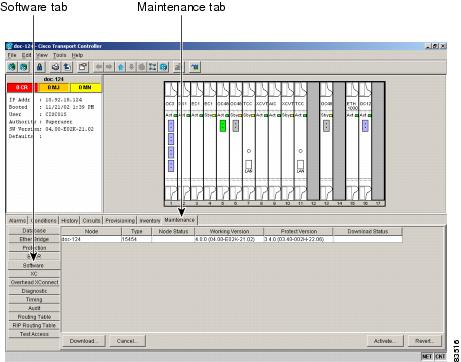The width and height of the screenshot is (461, 362).
Task: Switch to the Provisioning tab
Action: tap(120, 220)
